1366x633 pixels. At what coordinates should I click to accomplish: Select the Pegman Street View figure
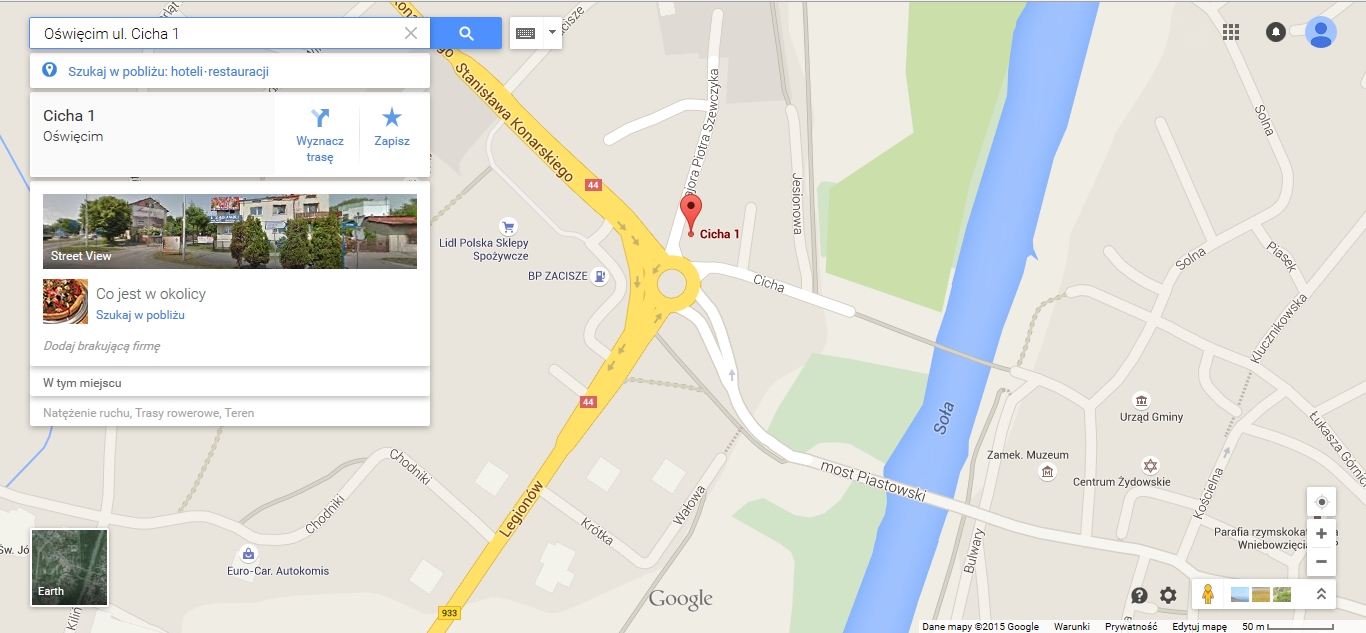coord(1208,594)
